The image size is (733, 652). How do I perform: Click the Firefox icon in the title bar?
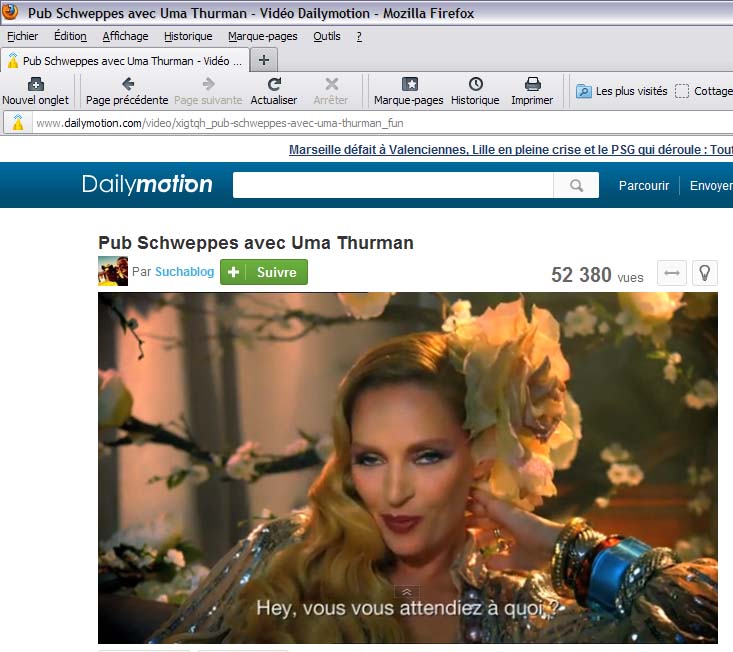10,11
